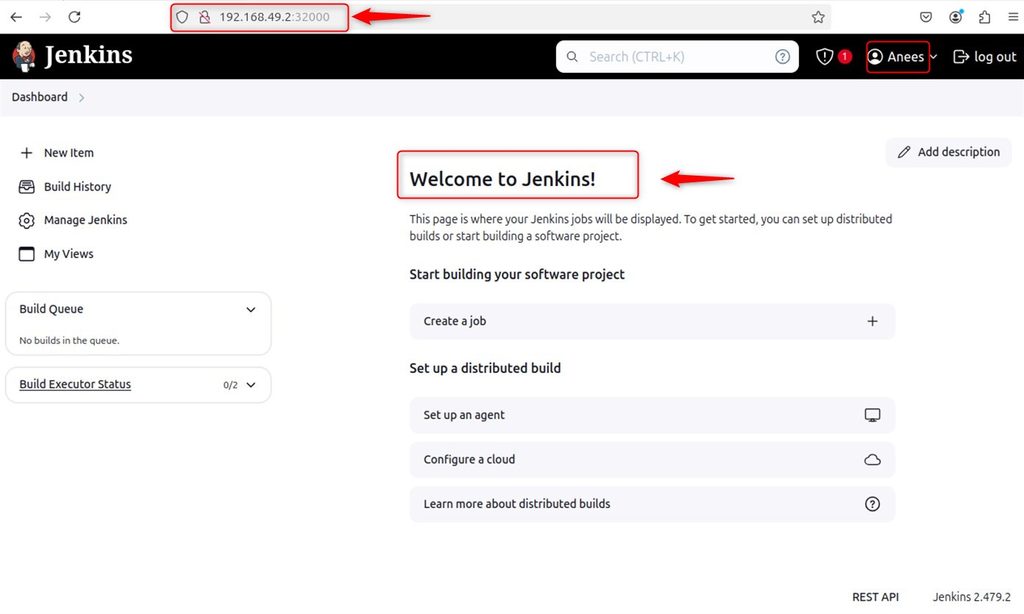Click the browser address bar URL
The width and height of the screenshot is (1024, 614).
[274, 17]
